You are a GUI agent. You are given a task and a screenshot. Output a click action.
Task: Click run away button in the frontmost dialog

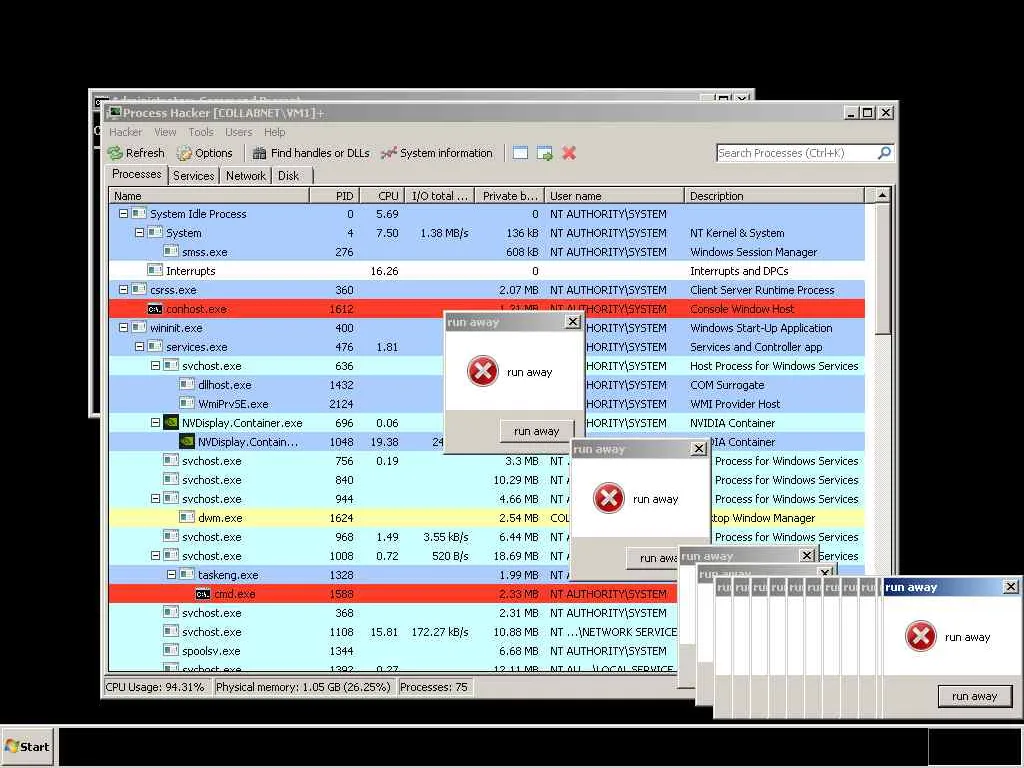(974, 696)
